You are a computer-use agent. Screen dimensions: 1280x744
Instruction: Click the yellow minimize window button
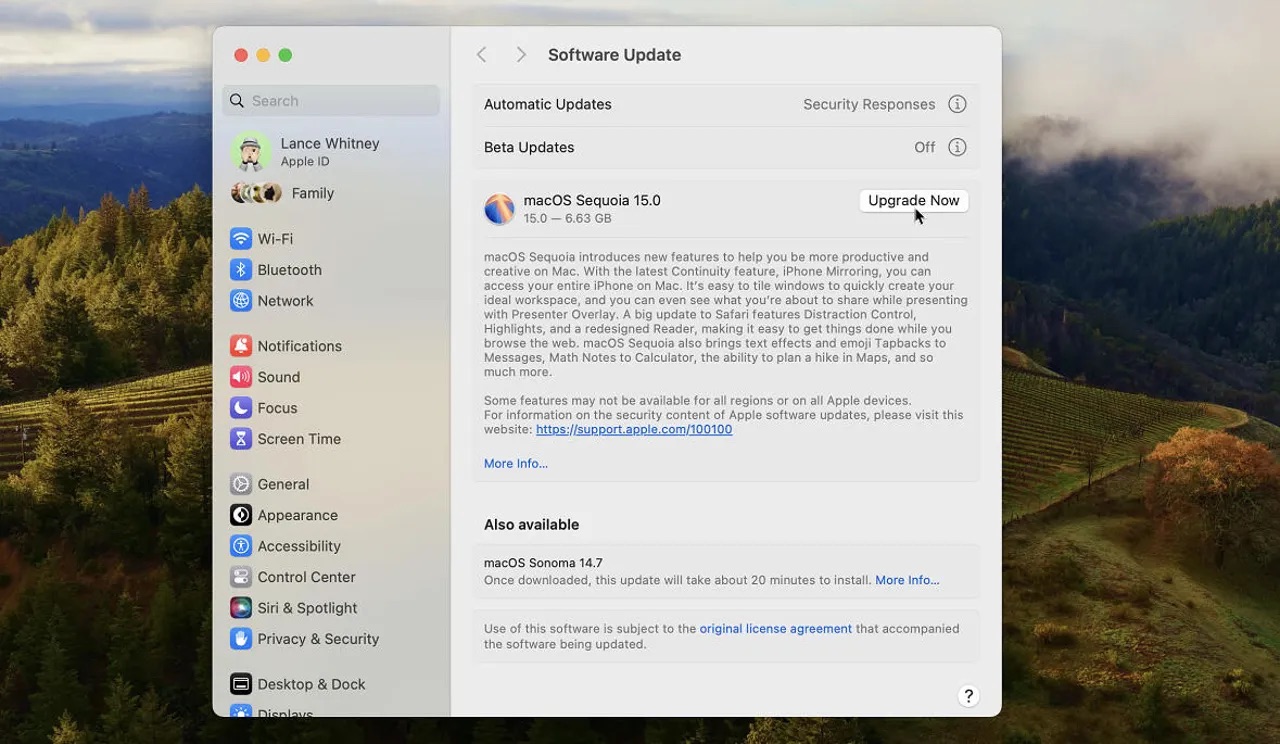tap(263, 55)
